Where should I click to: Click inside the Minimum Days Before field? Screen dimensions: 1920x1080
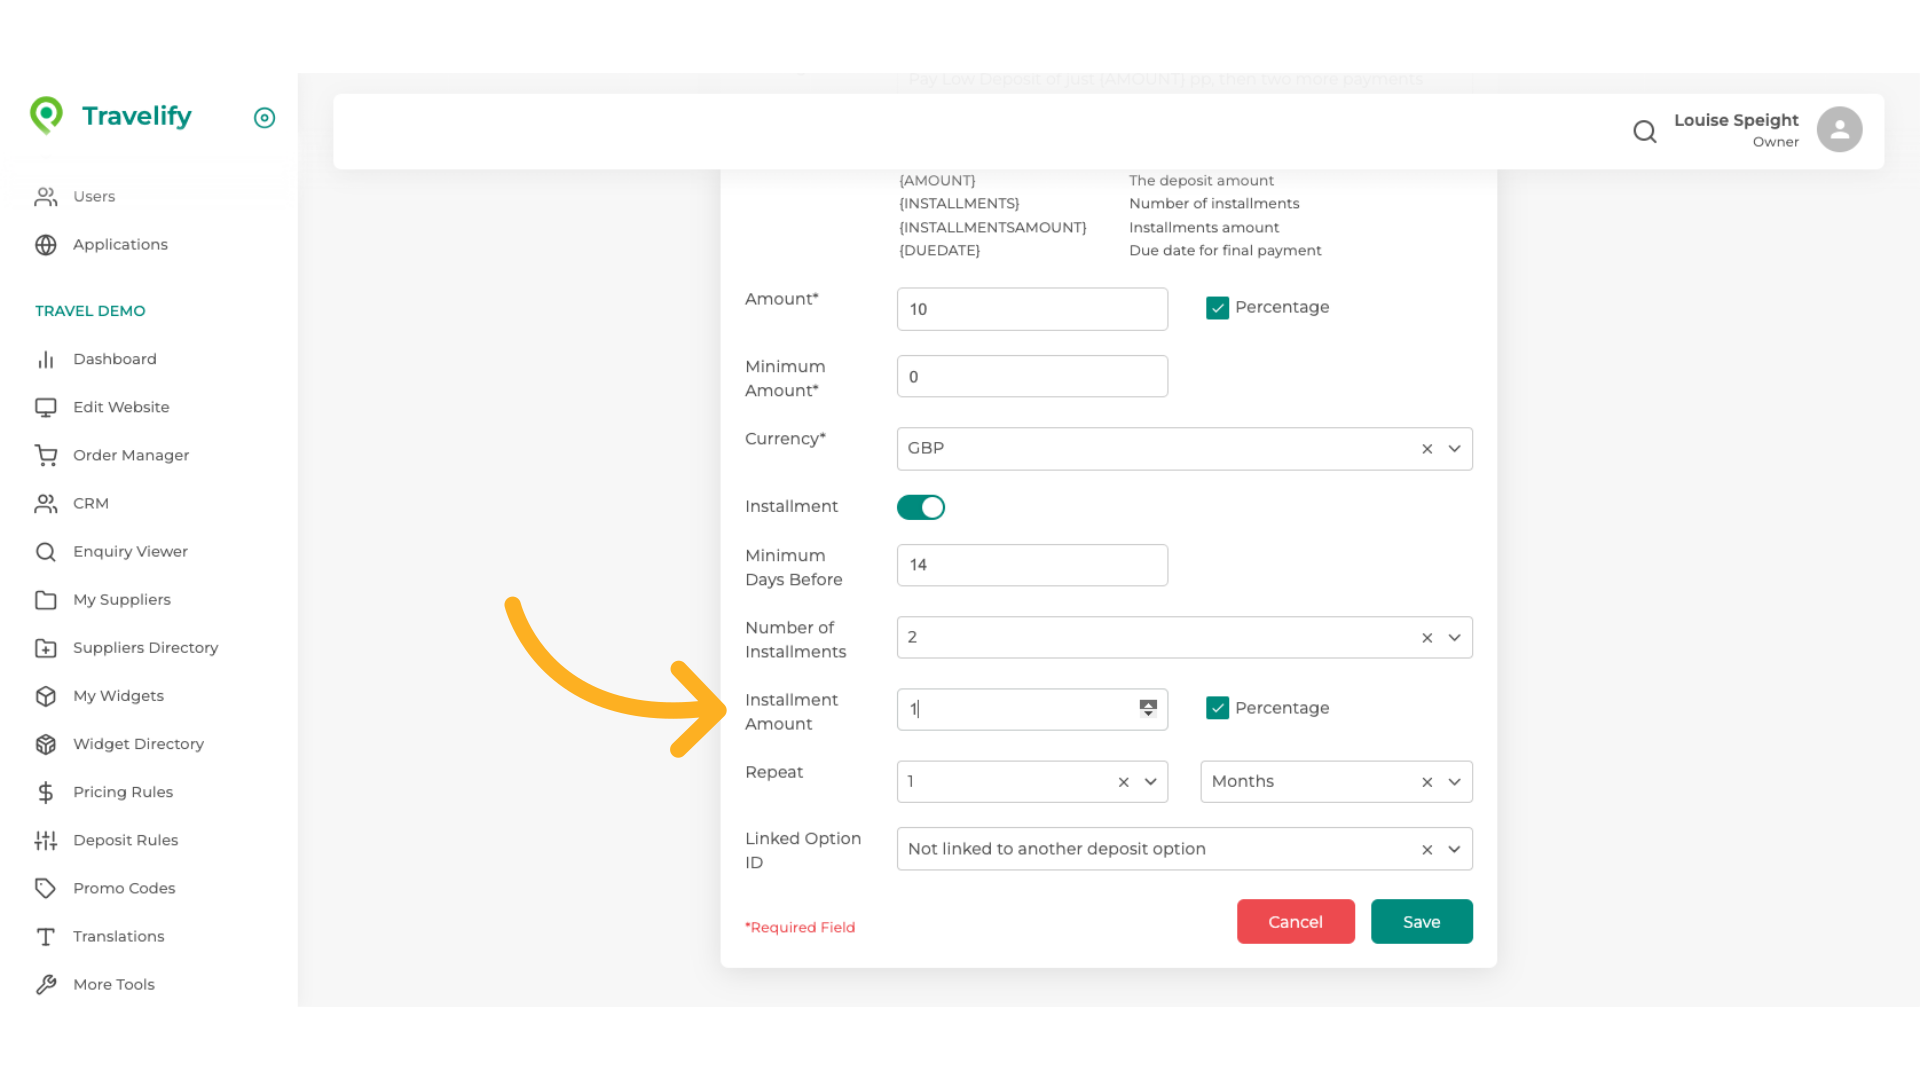point(1032,565)
